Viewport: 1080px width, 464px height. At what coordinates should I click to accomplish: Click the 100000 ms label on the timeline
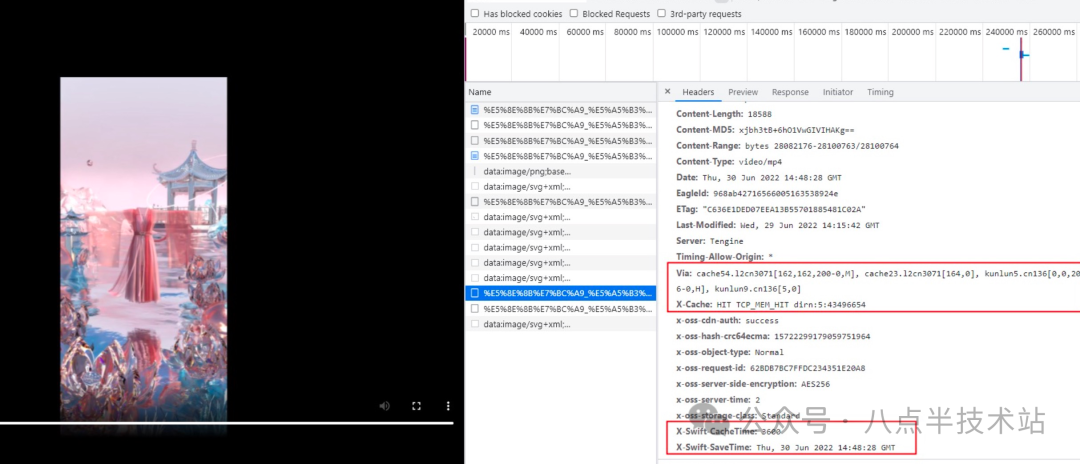(678, 32)
